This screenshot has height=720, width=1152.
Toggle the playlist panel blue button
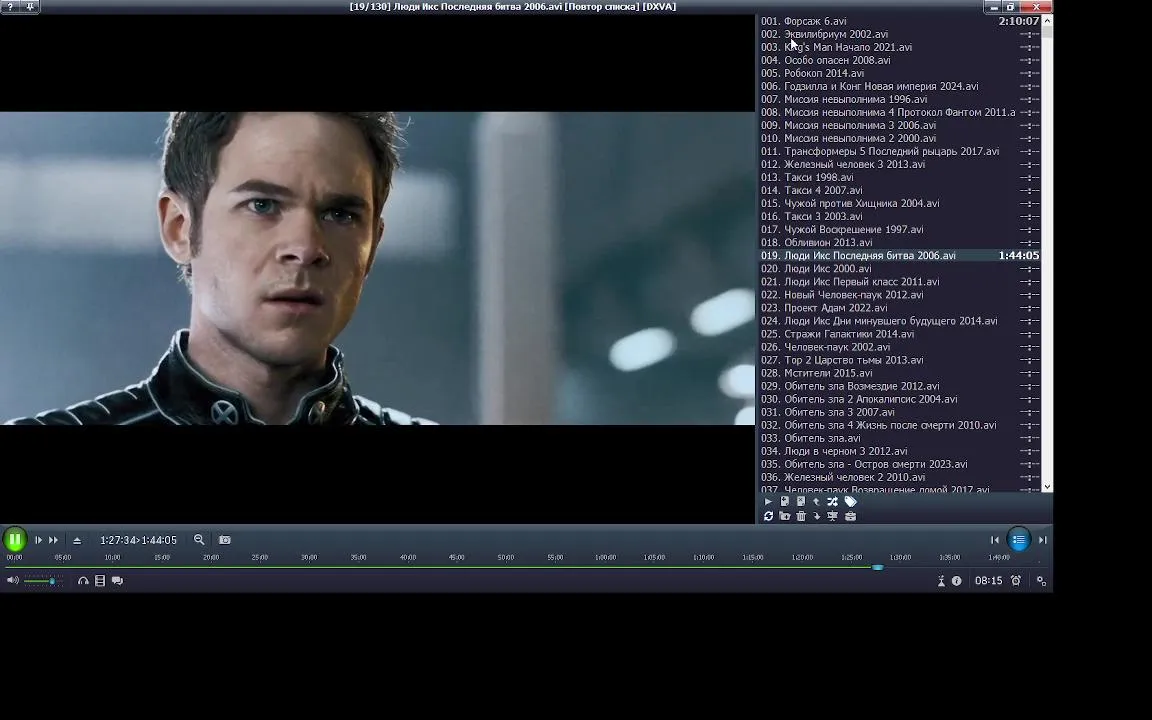point(1019,540)
